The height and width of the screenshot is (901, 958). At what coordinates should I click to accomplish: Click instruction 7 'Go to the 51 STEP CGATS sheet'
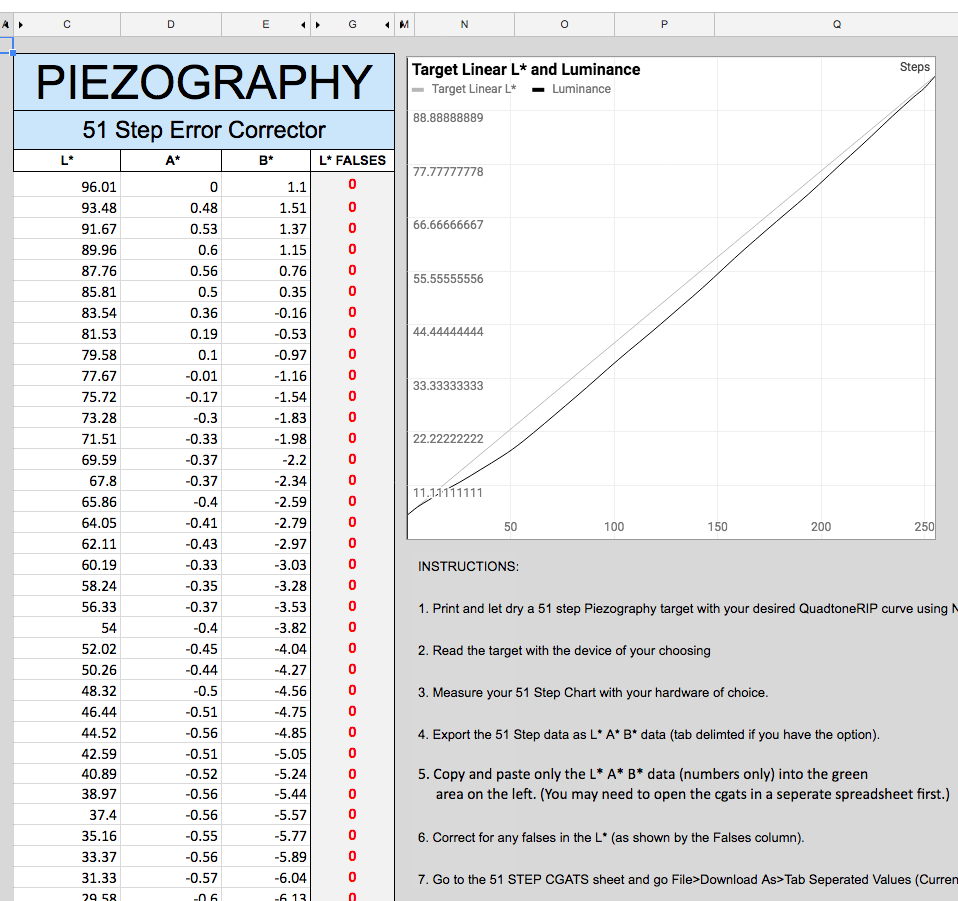coord(688,880)
